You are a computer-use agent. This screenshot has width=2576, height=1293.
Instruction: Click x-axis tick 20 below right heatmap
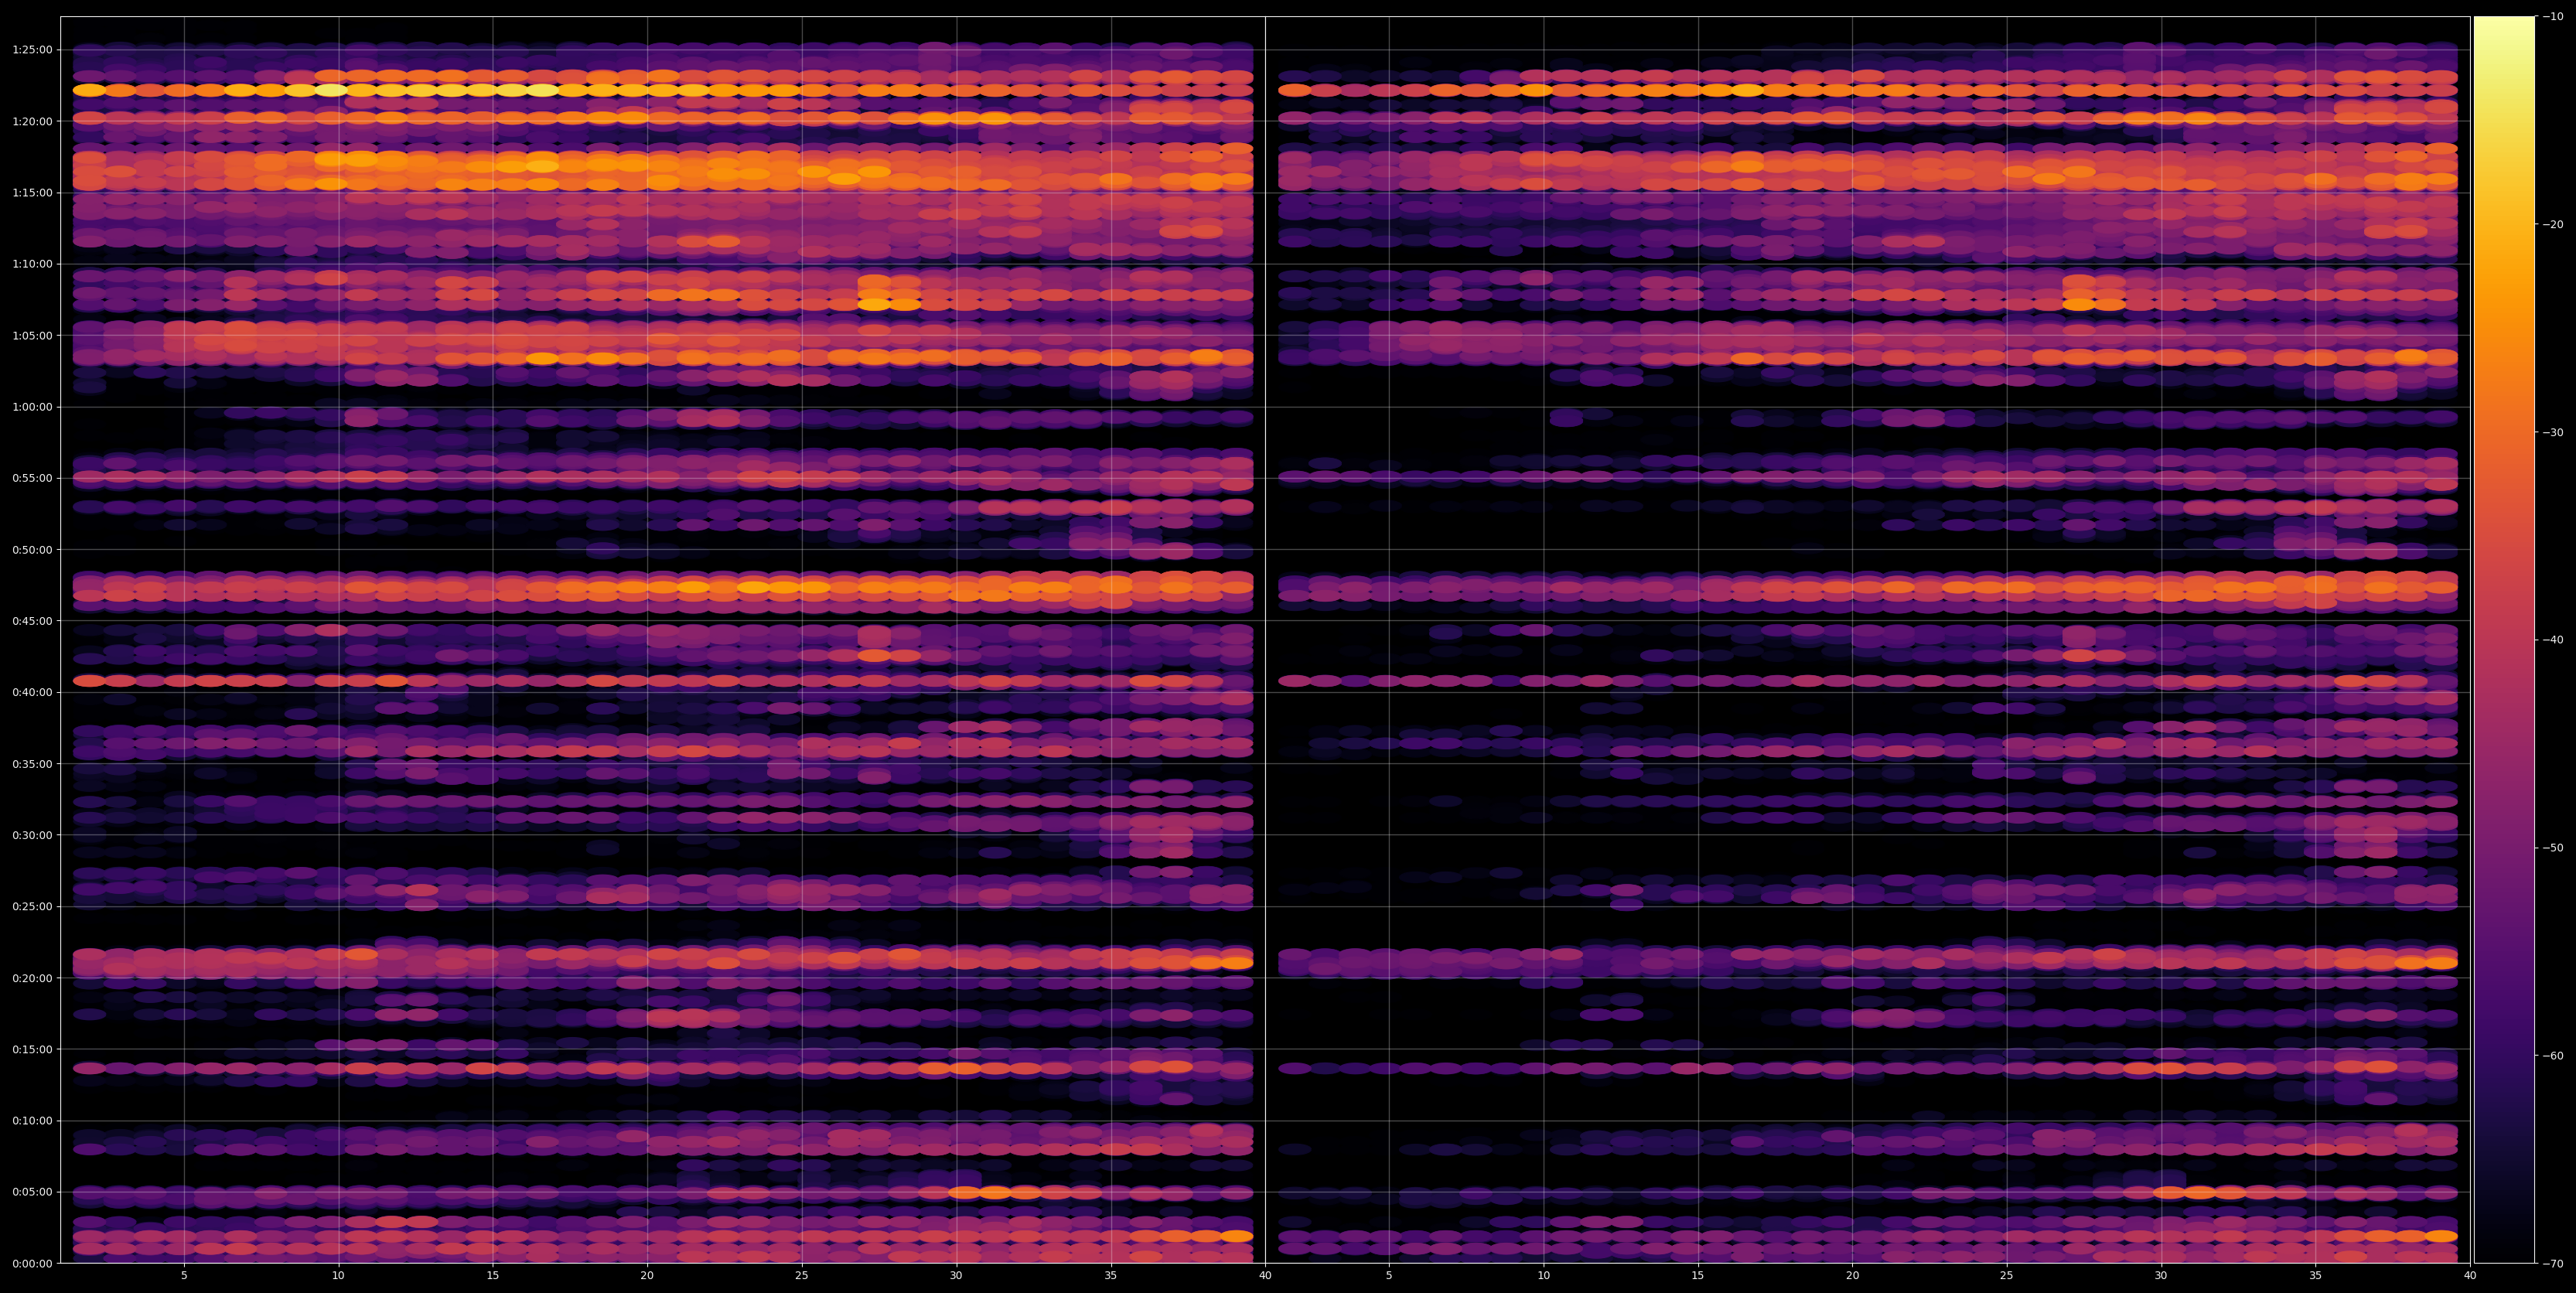tap(1852, 1276)
